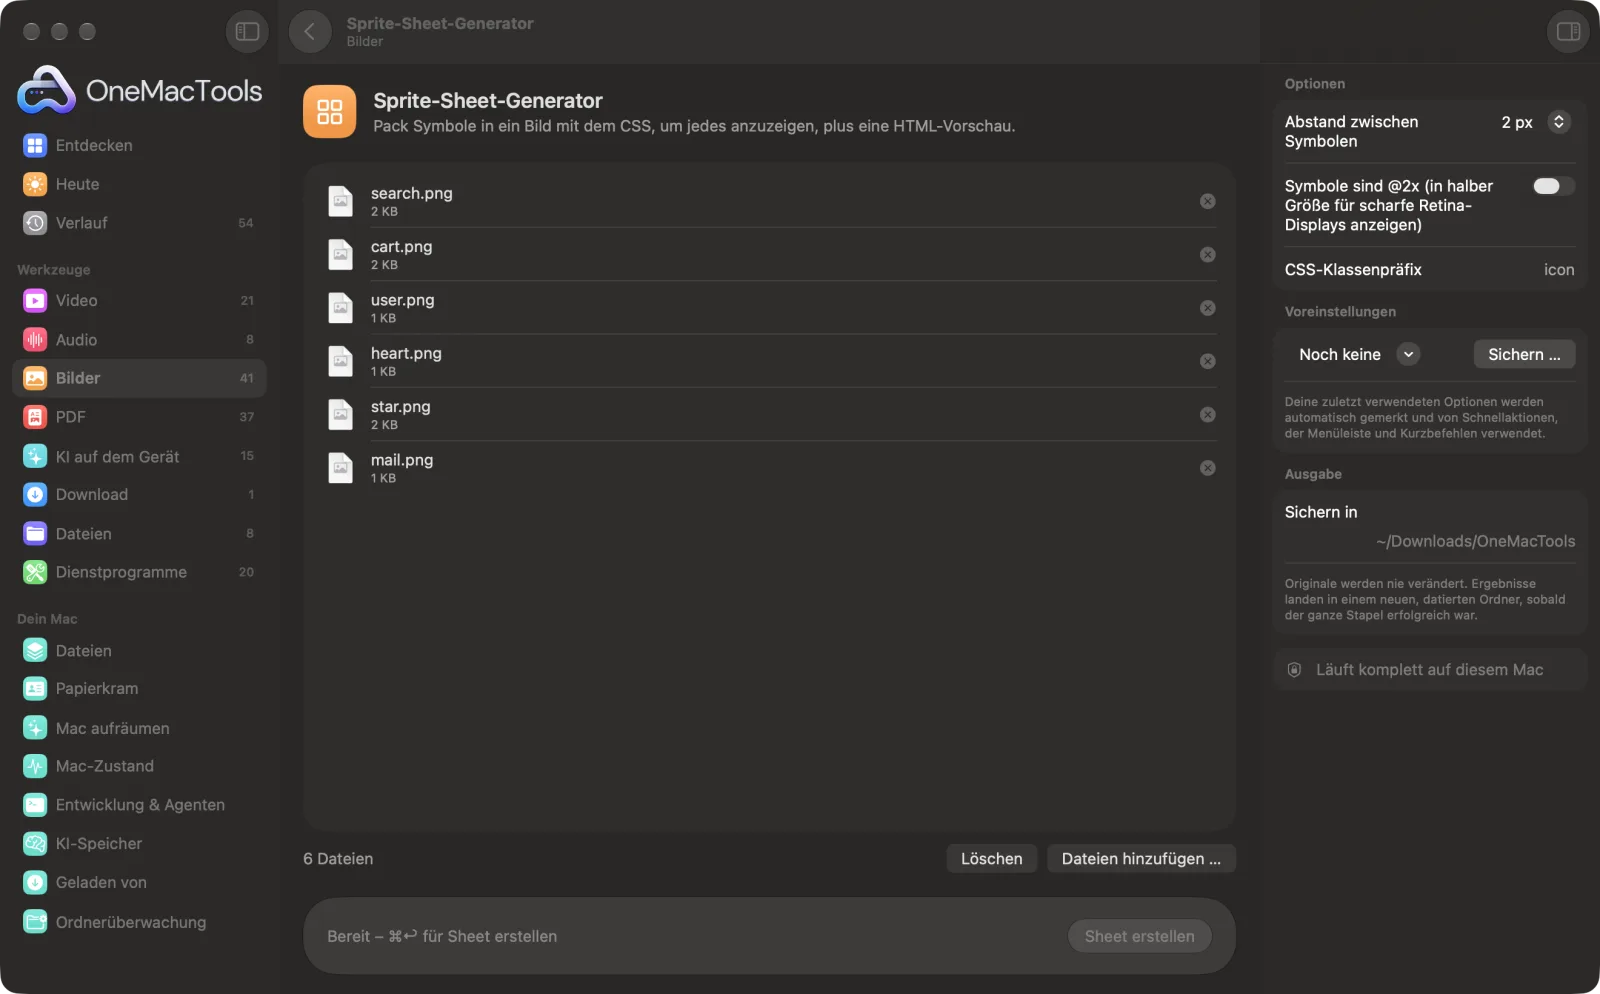
Task: Remove user.png from the list
Action: (x=1208, y=308)
